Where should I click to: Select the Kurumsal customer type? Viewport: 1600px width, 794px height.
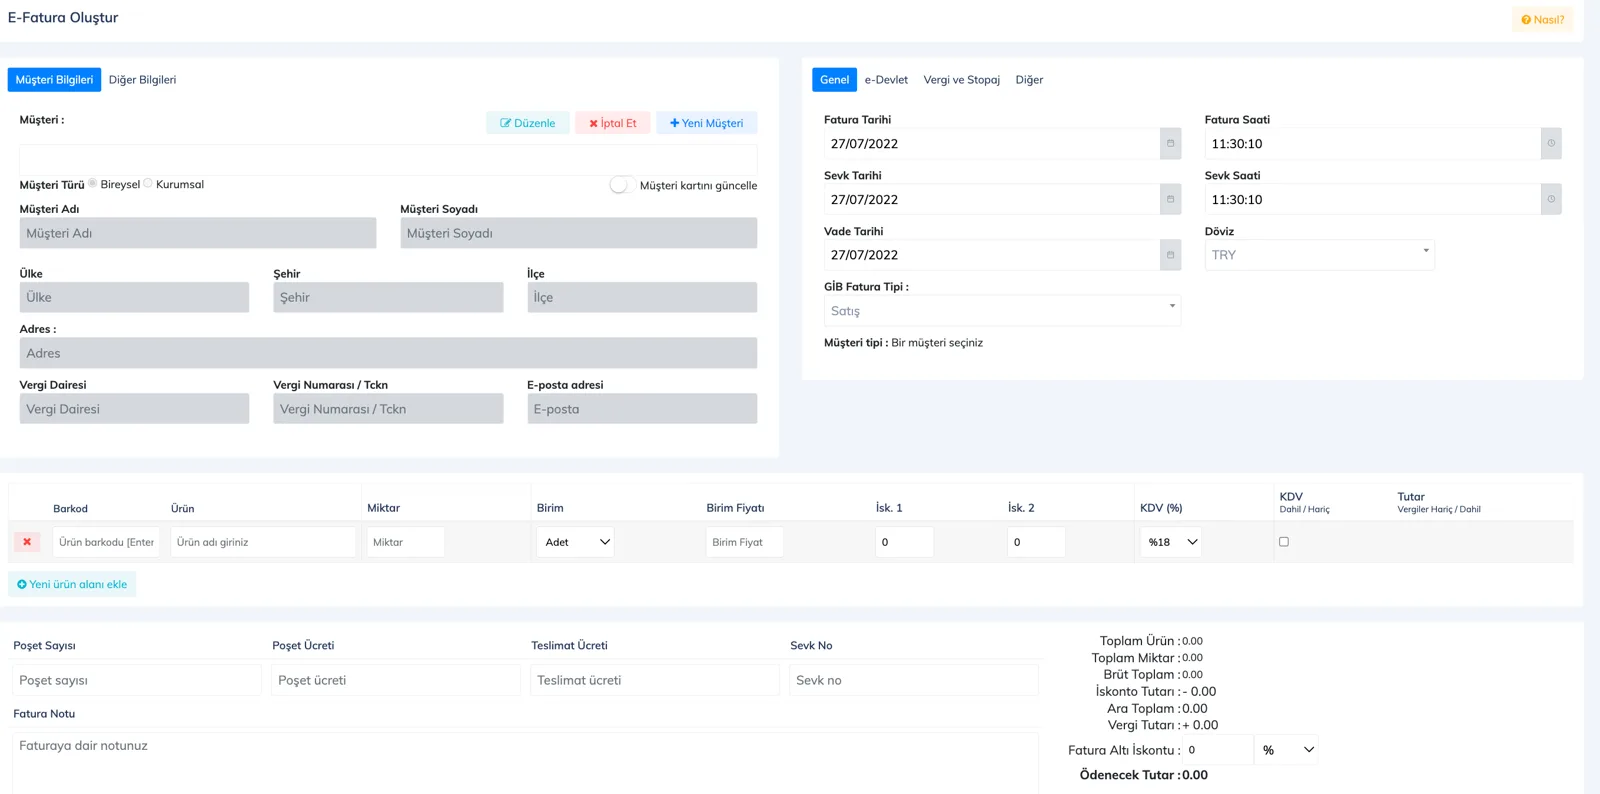click(148, 183)
